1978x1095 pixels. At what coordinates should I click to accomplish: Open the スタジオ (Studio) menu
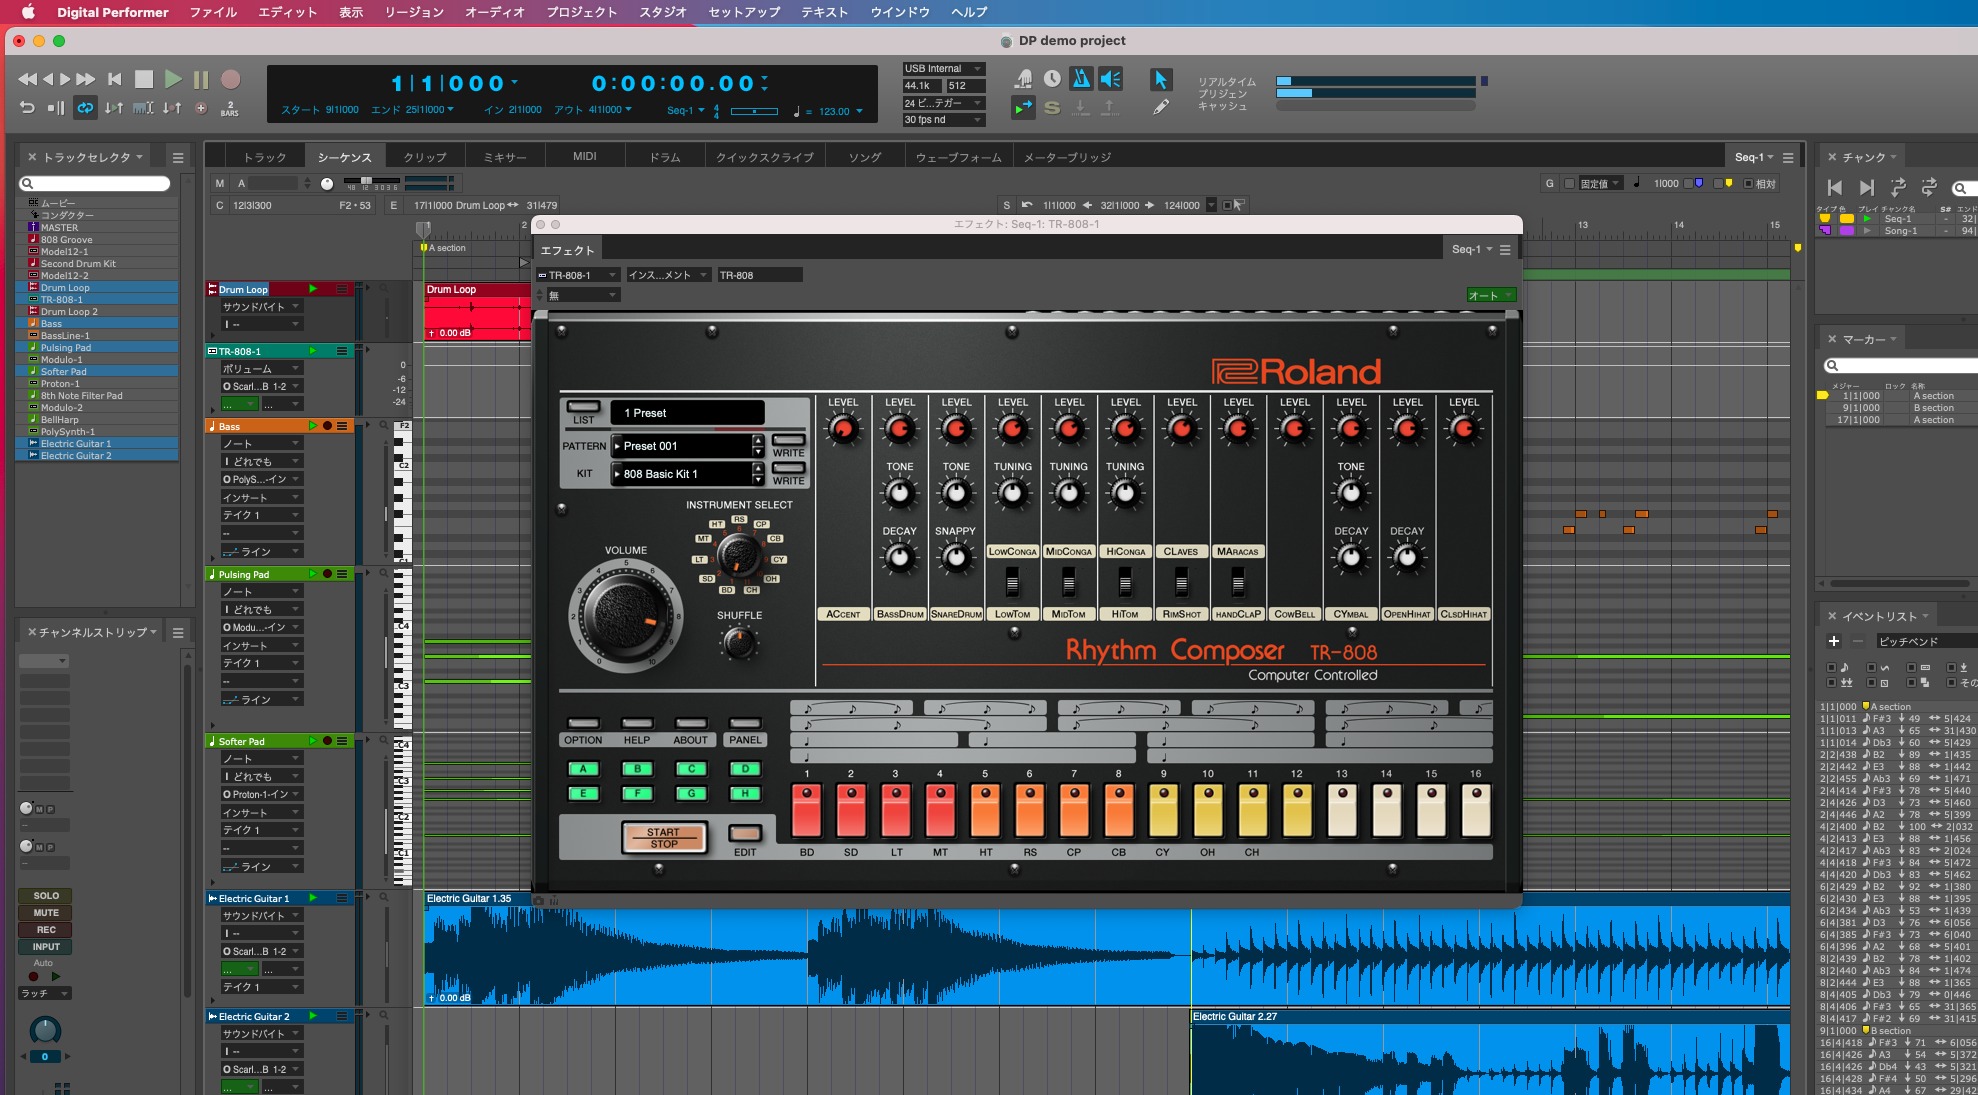[x=663, y=12]
